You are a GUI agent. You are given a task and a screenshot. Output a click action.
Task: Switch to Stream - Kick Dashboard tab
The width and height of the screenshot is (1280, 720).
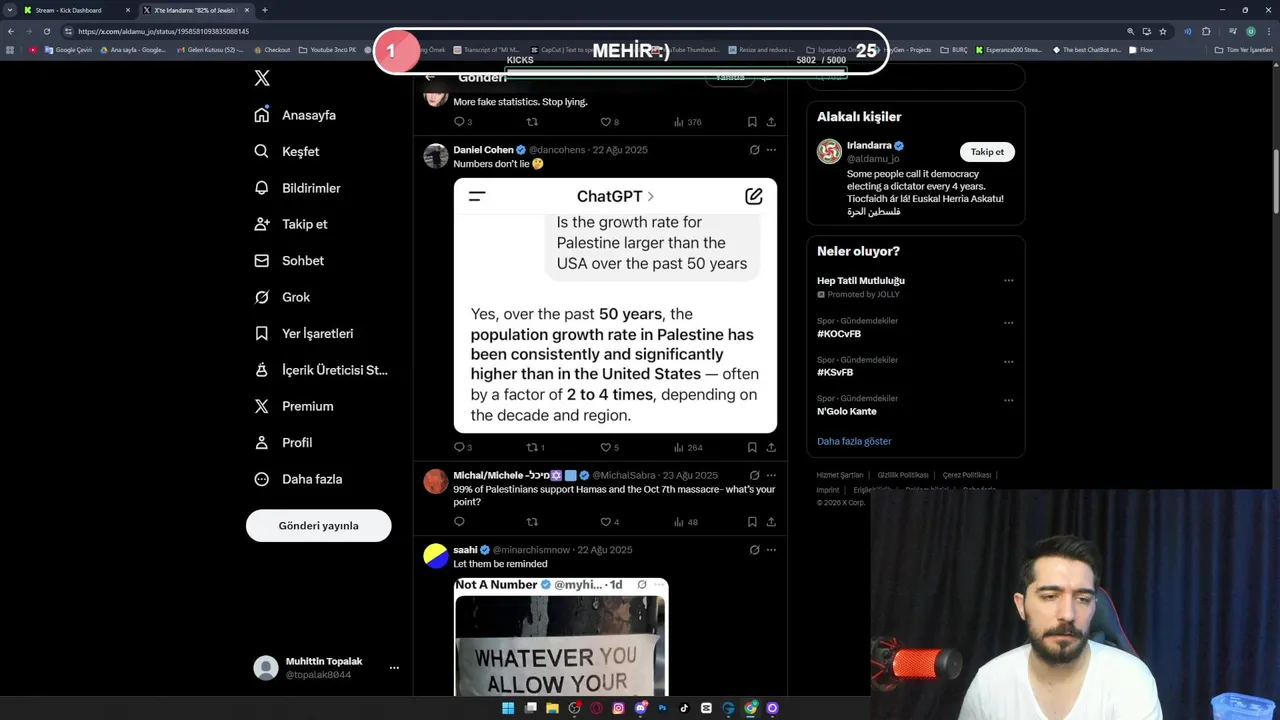pyautogui.click(x=77, y=10)
